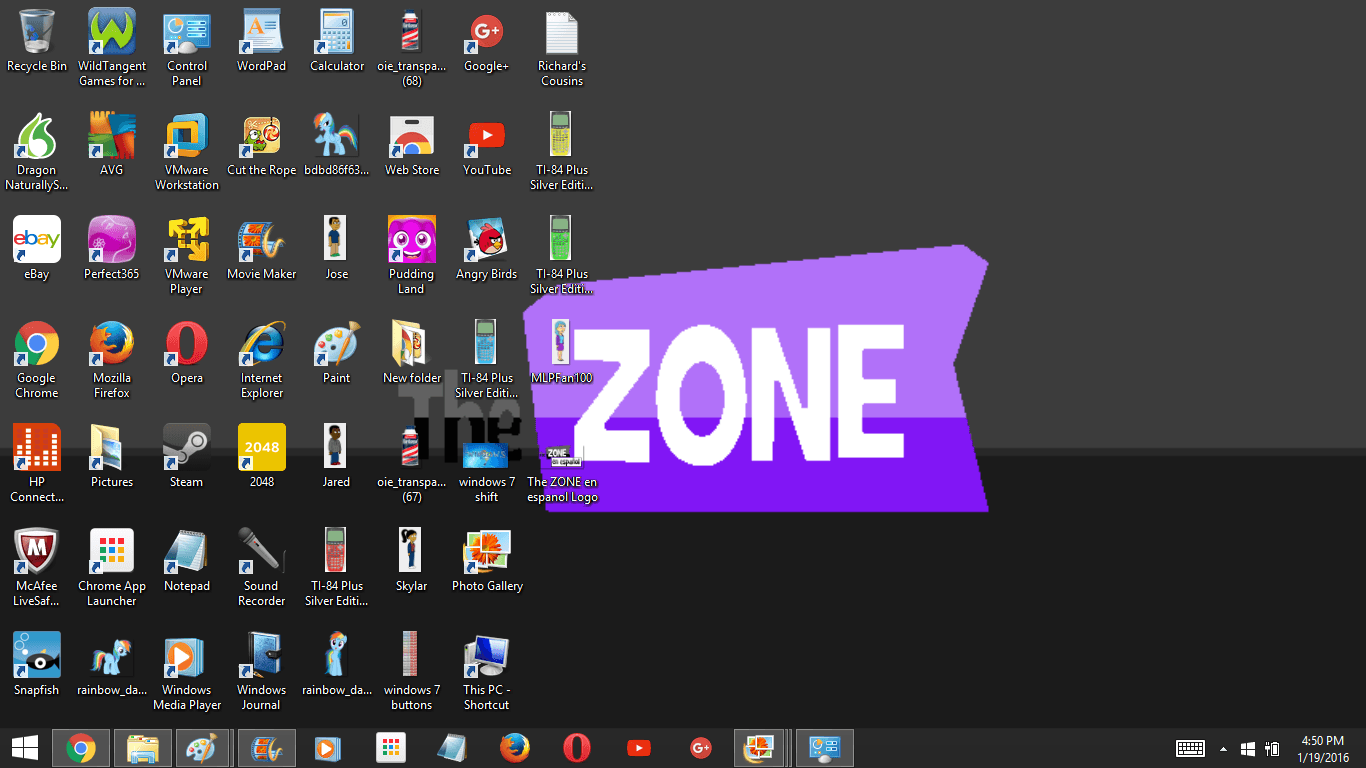The width and height of the screenshot is (1366, 768).
Task: Click the Windows Start button
Action: tap(24, 748)
